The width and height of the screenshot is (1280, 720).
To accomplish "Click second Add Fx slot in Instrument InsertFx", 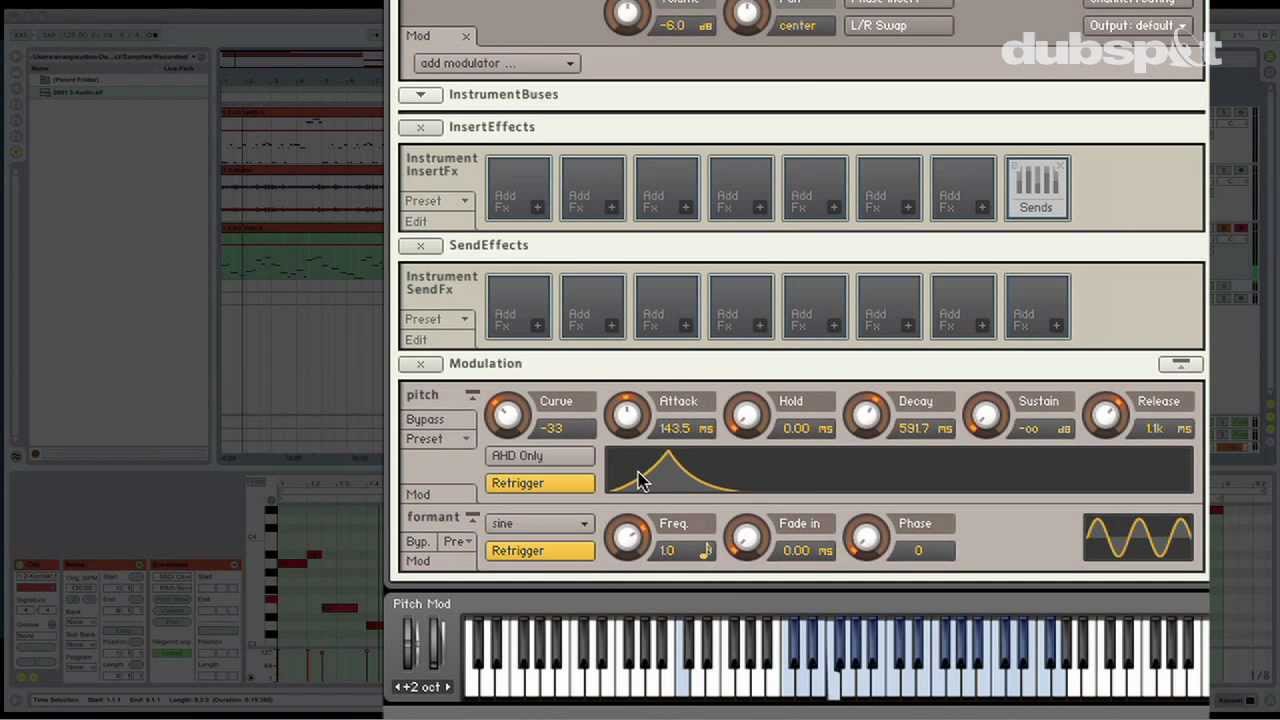I will (593, 188).
